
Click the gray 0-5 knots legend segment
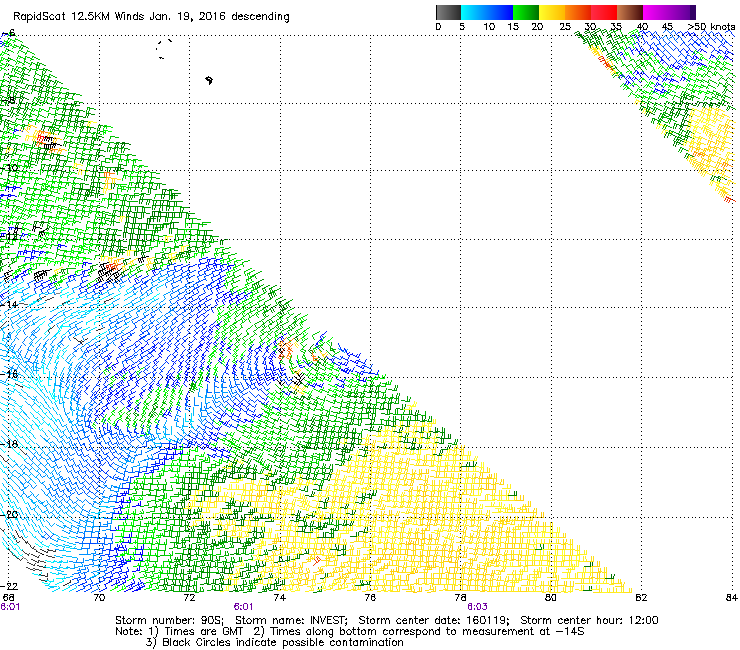coord(448,12)
